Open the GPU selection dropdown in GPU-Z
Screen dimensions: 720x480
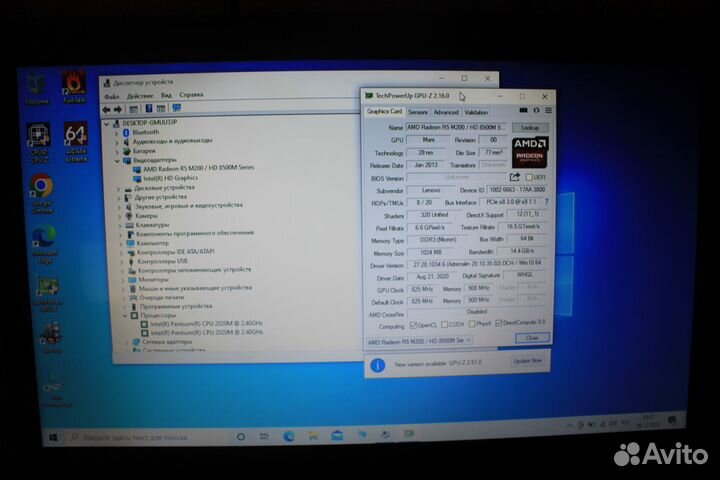(419, 341)
